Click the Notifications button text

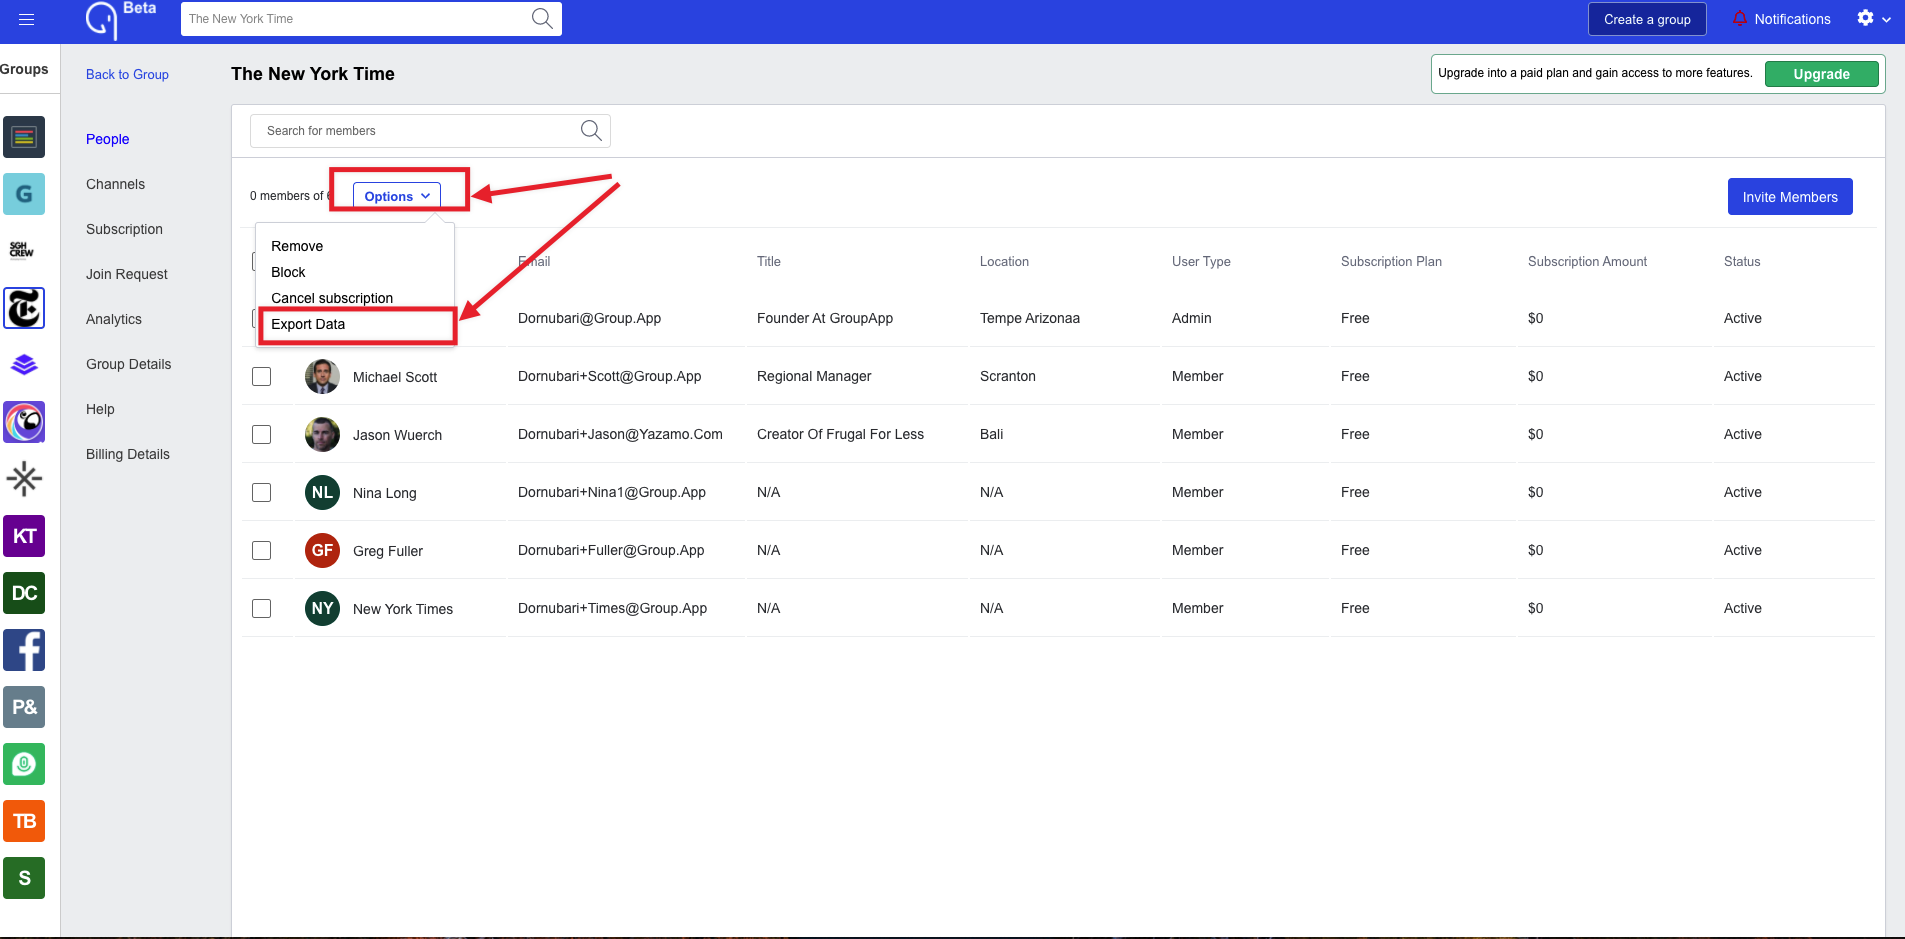coord(1792,19)
